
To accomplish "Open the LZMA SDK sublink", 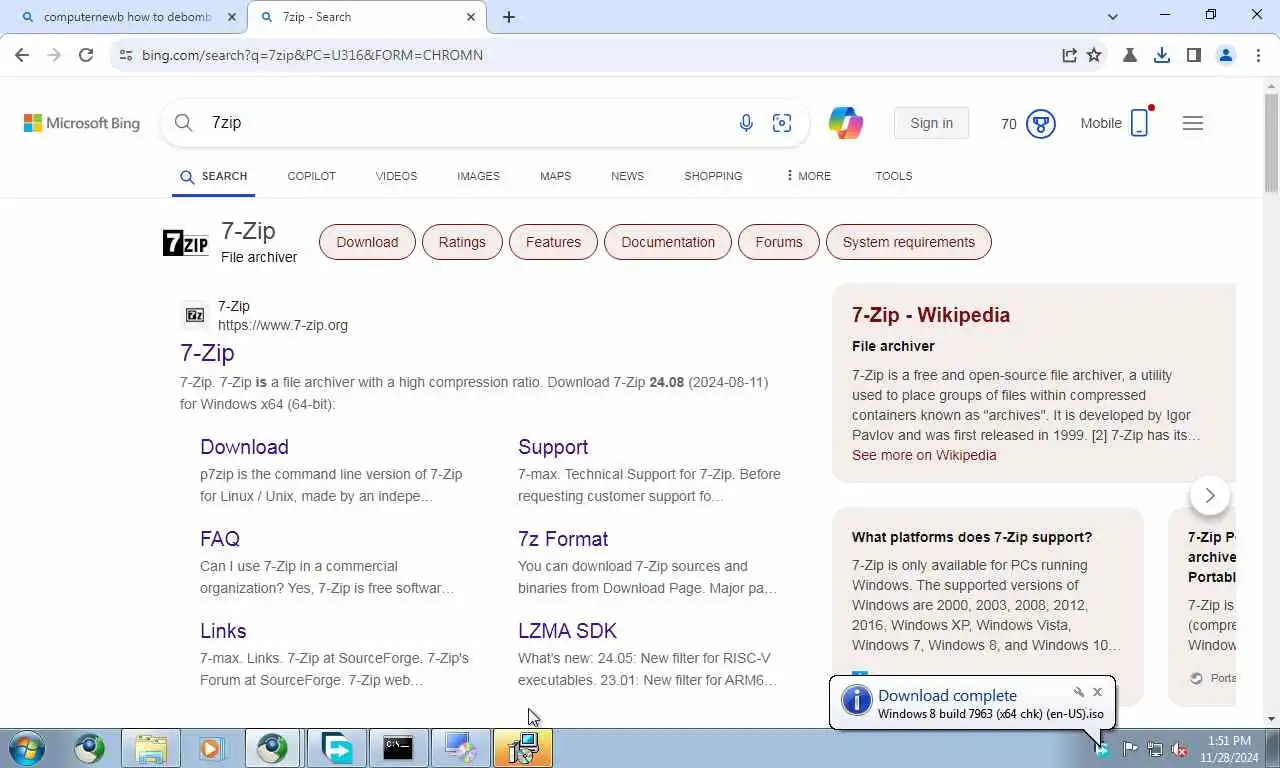I will click(567, 631).
